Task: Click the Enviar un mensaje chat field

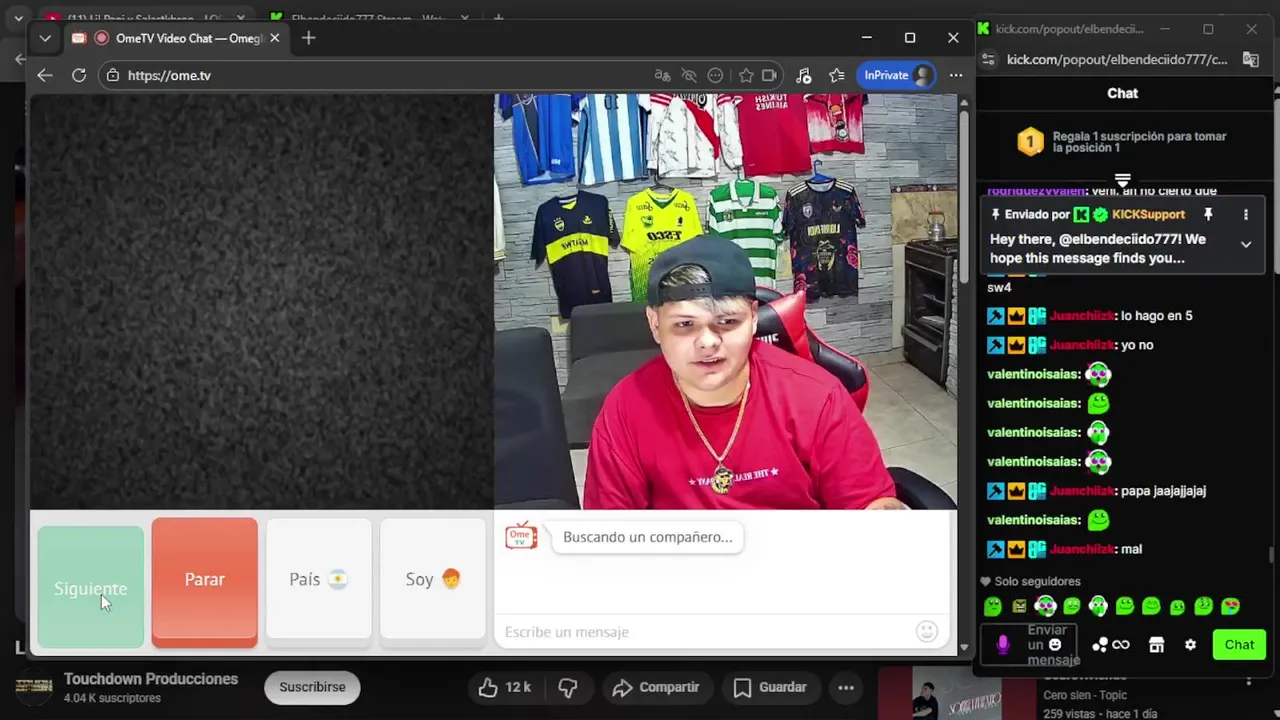Action: 1030,645
